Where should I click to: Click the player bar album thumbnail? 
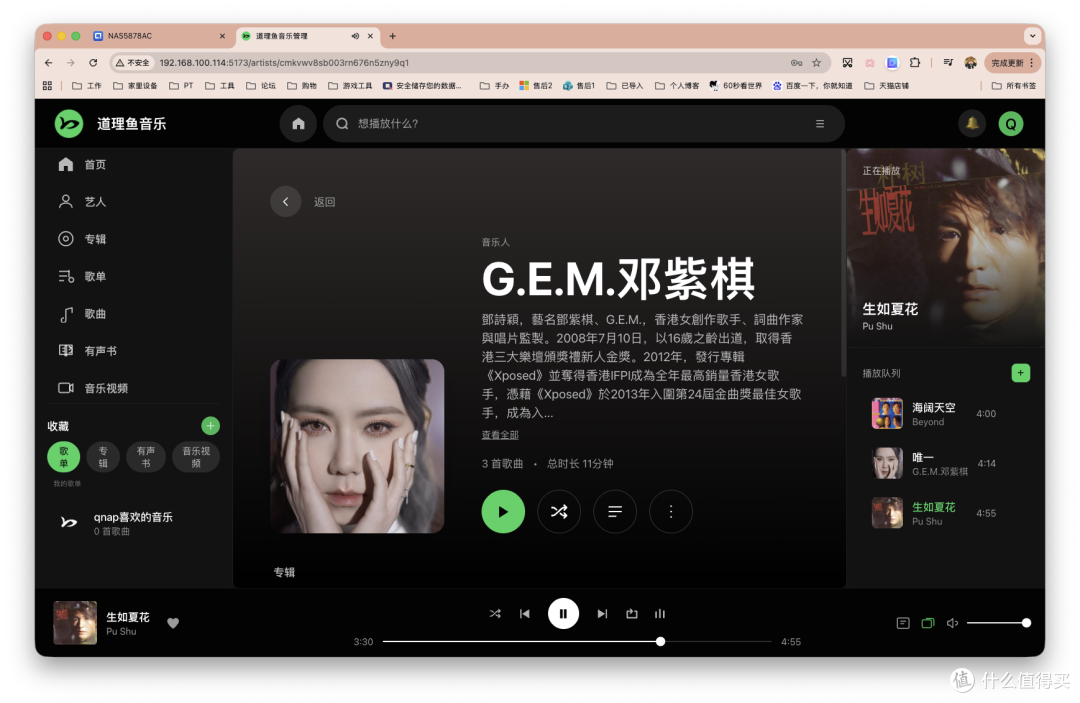75,622
